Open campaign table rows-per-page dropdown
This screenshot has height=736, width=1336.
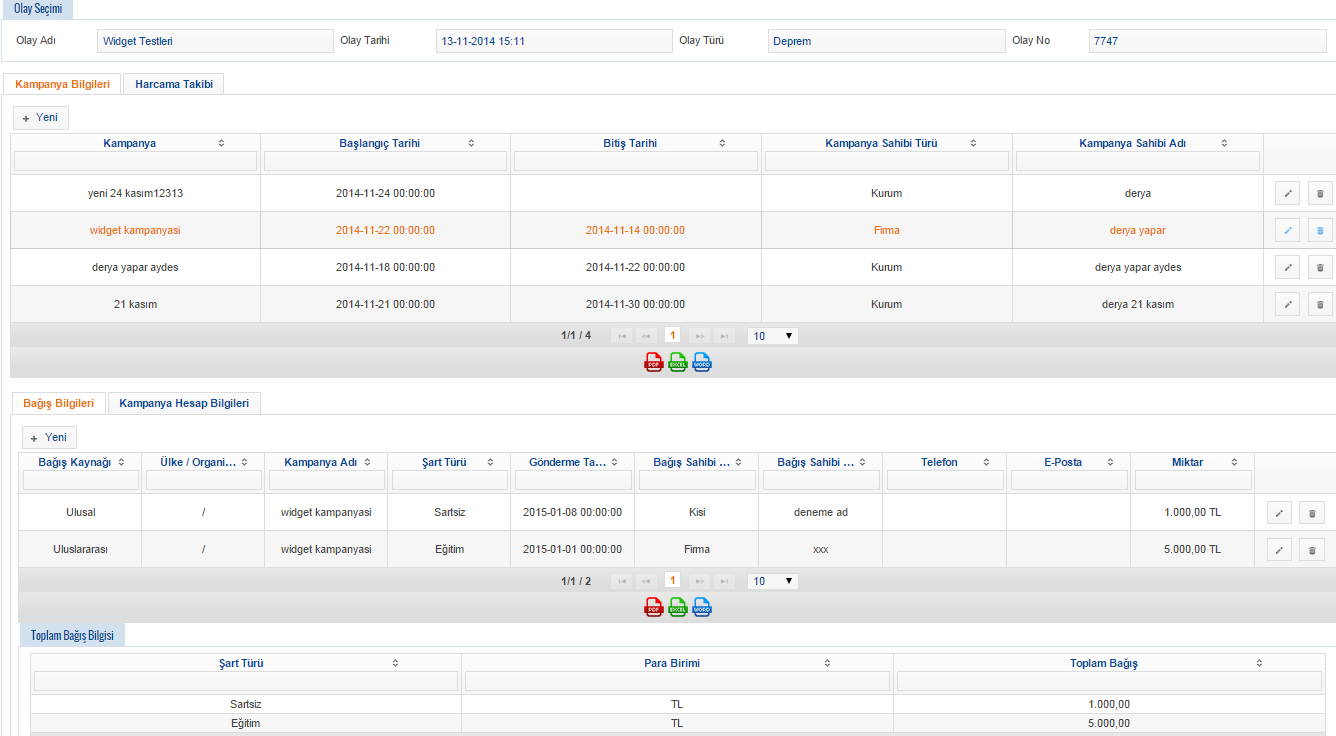tap(773, 336)
